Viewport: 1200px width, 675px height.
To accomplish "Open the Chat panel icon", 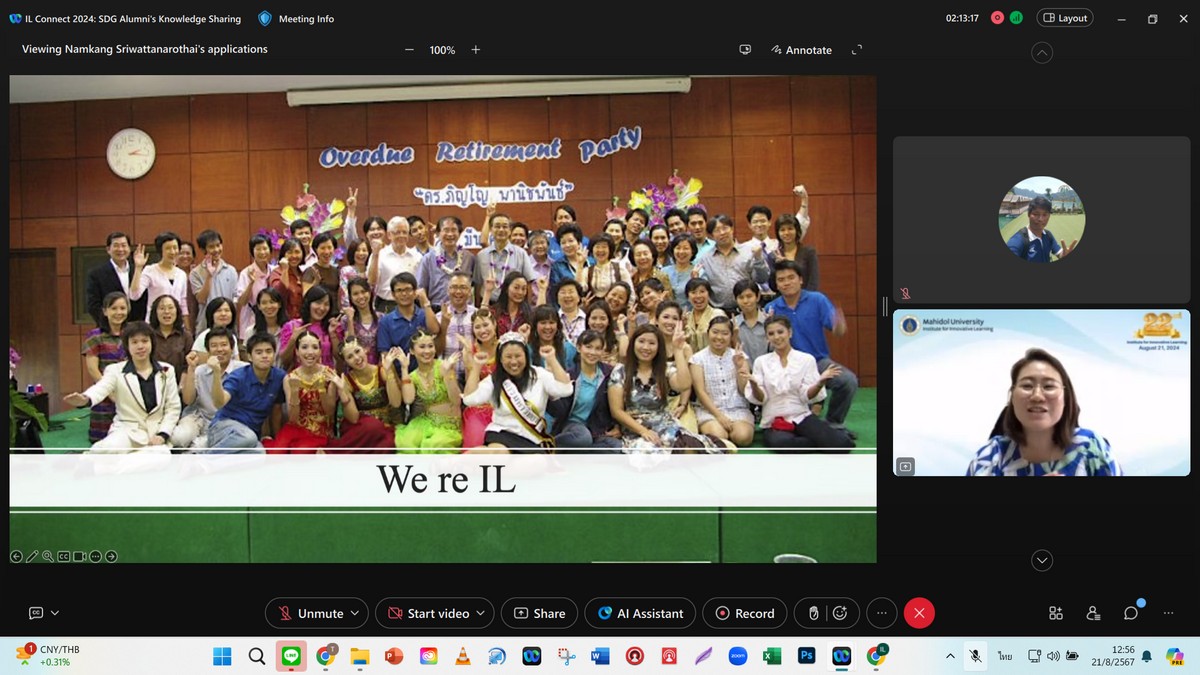I will coord(1131,613).
